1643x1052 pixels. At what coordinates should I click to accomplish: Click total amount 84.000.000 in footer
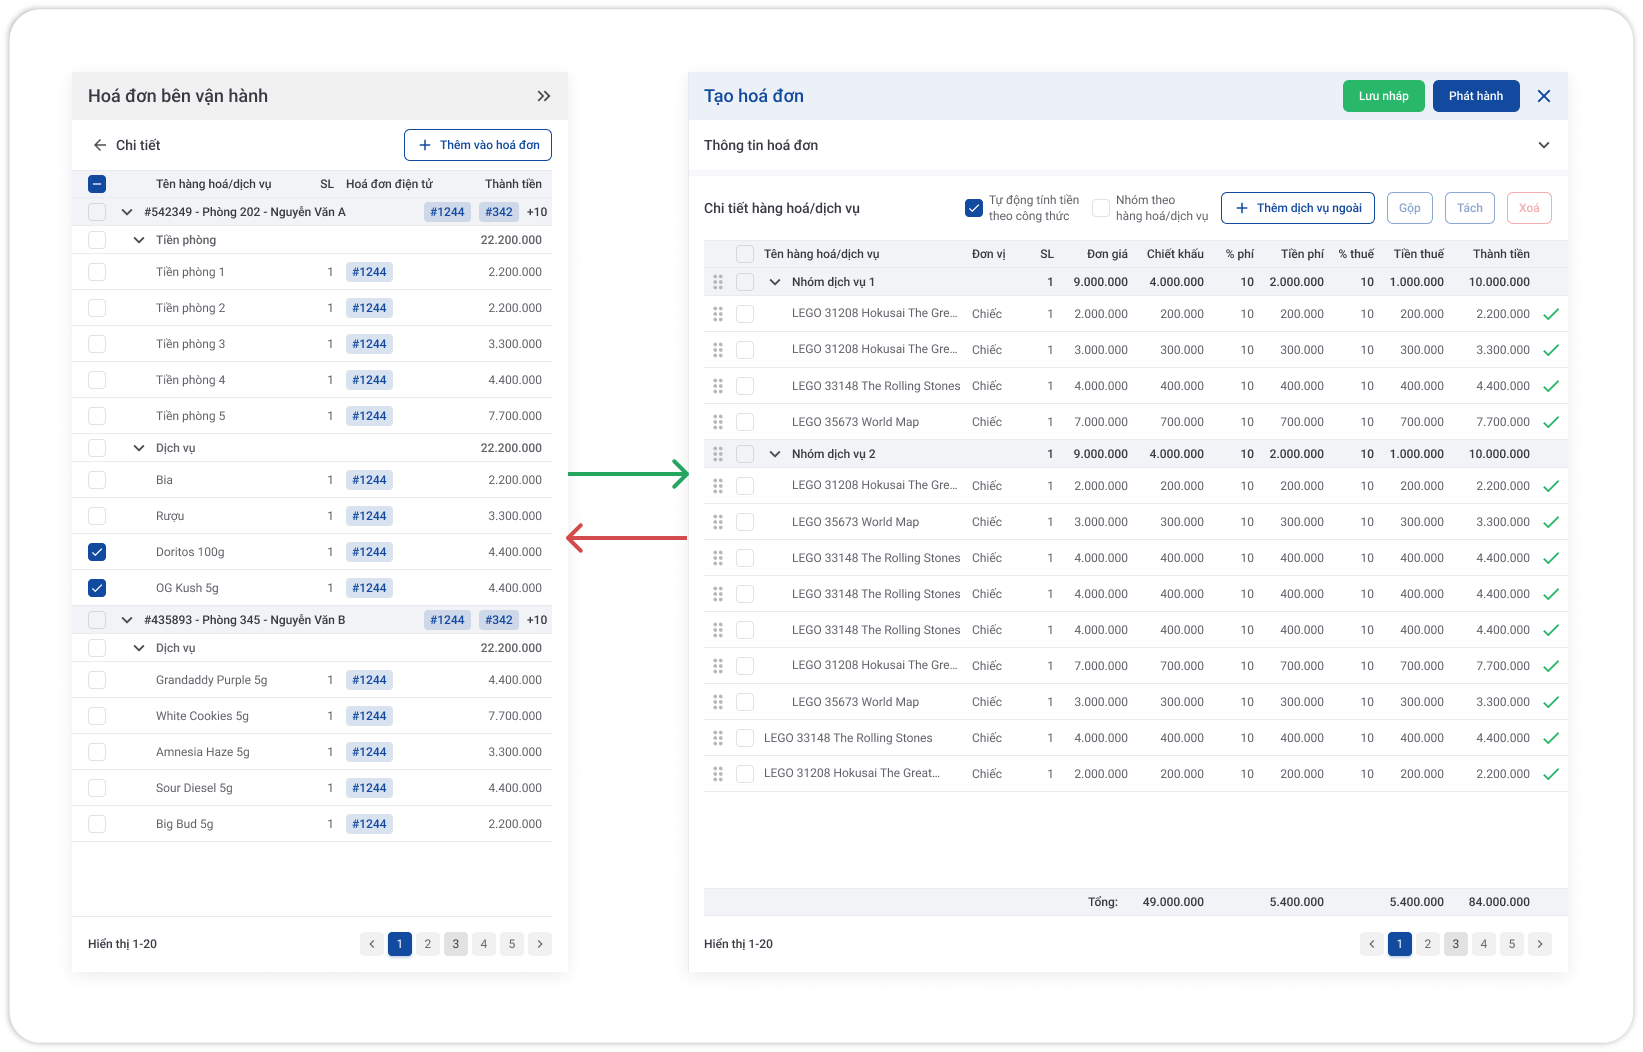[x=1499, y=902]
